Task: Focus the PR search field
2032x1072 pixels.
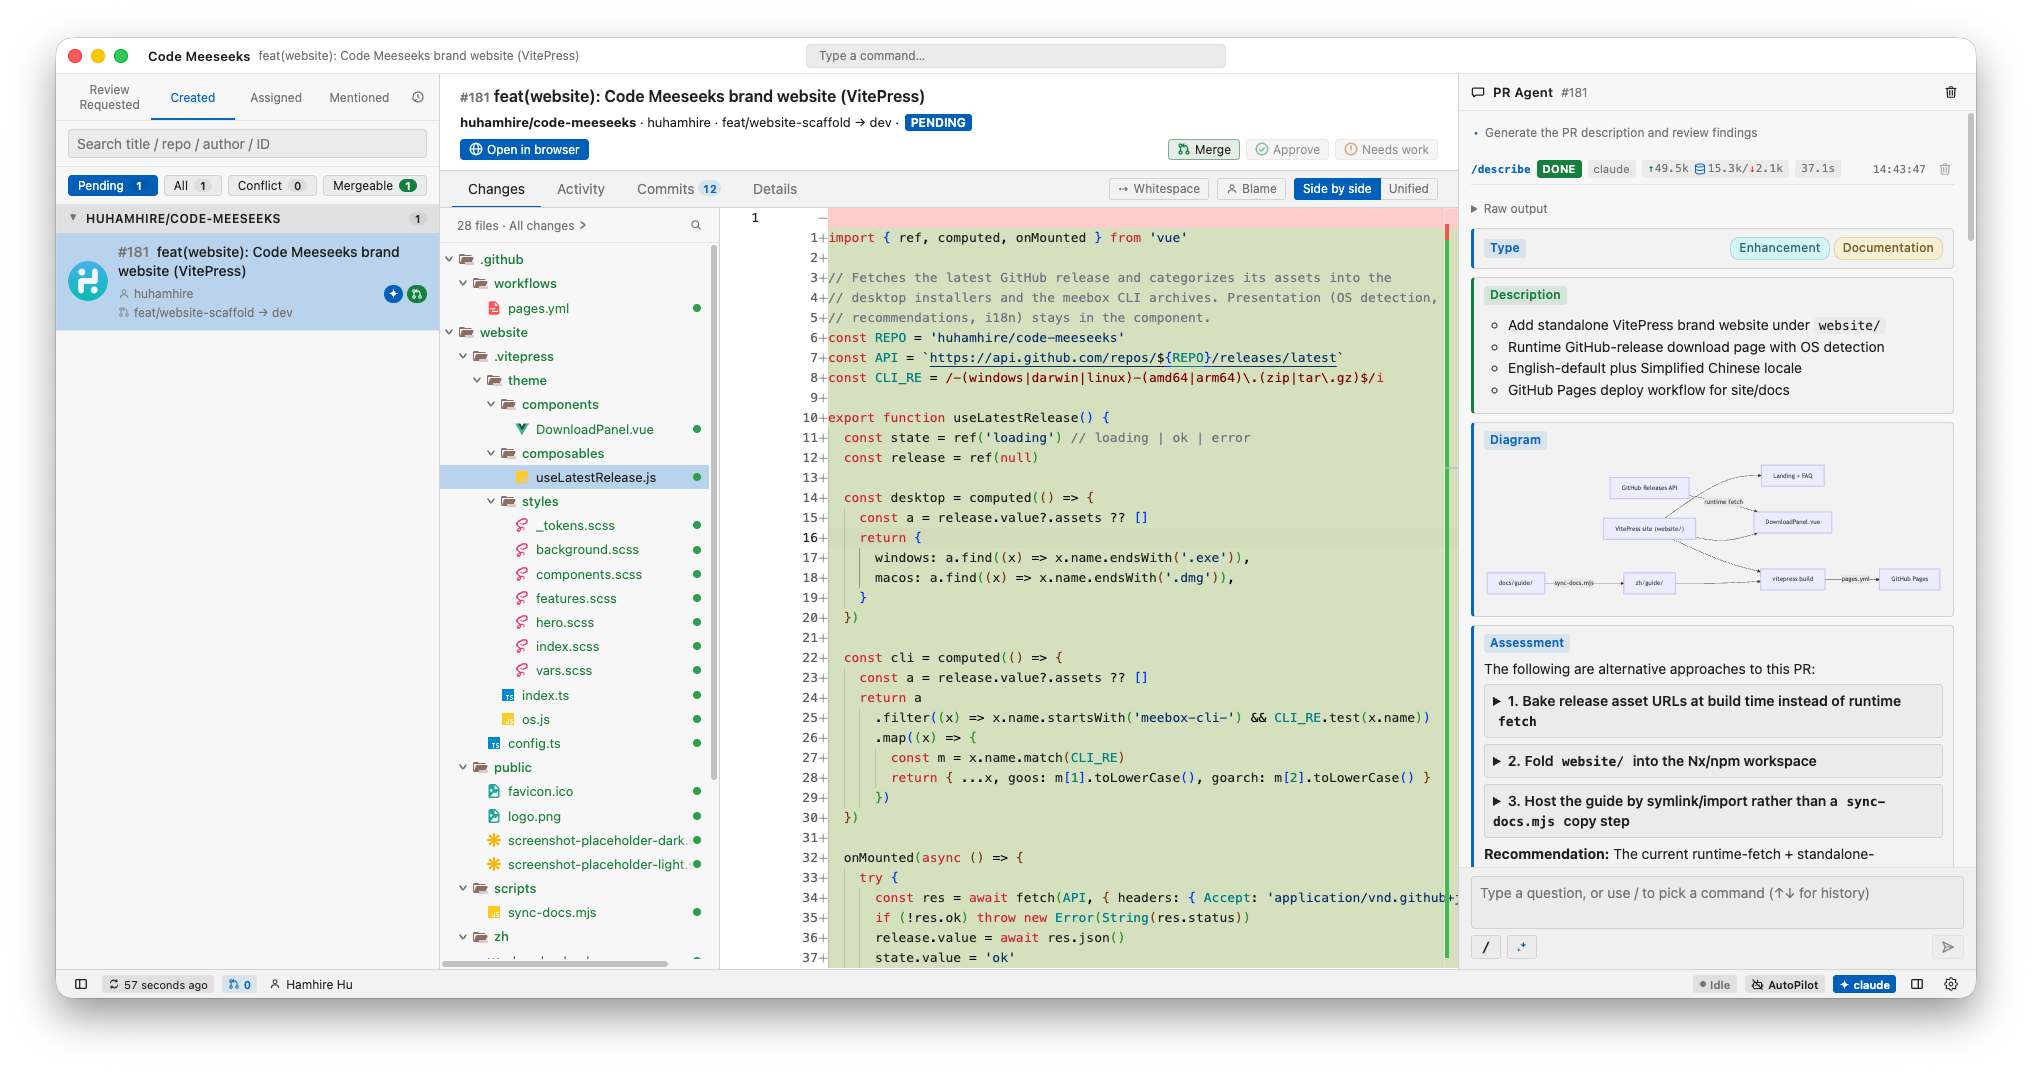Action: click(247, 144)
